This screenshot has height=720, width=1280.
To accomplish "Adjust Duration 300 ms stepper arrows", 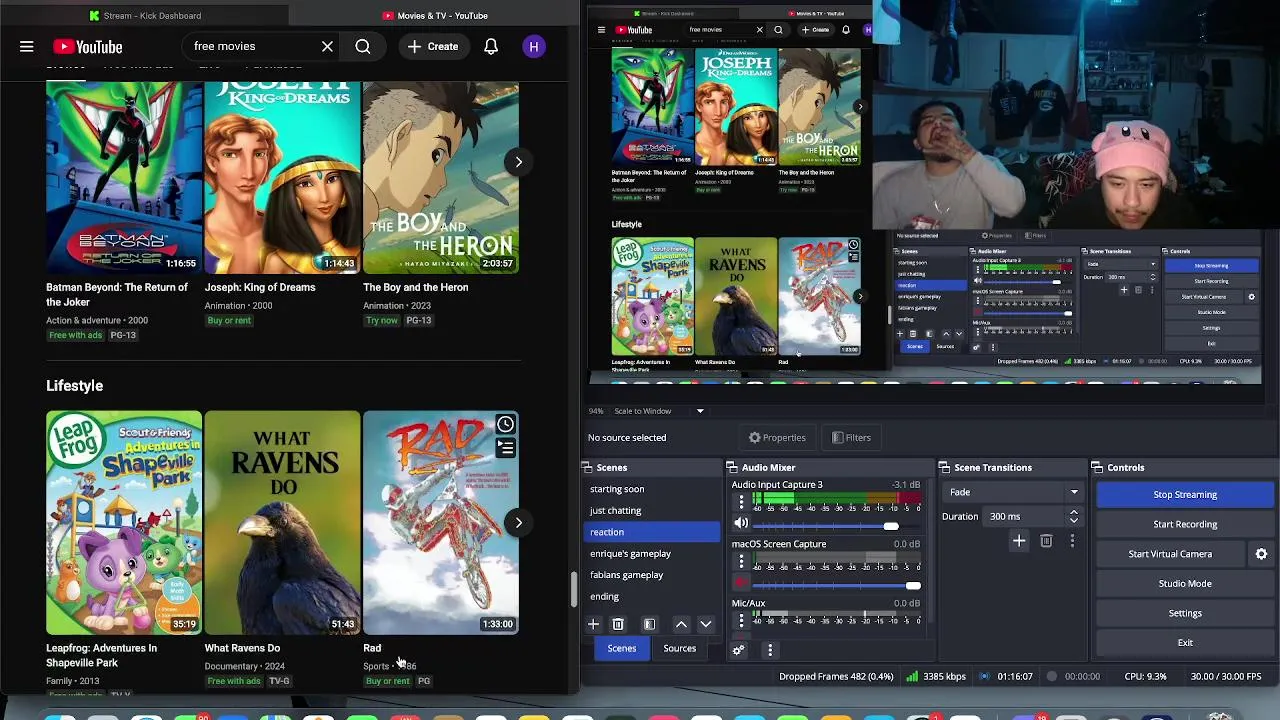I will pos(1073,516).
